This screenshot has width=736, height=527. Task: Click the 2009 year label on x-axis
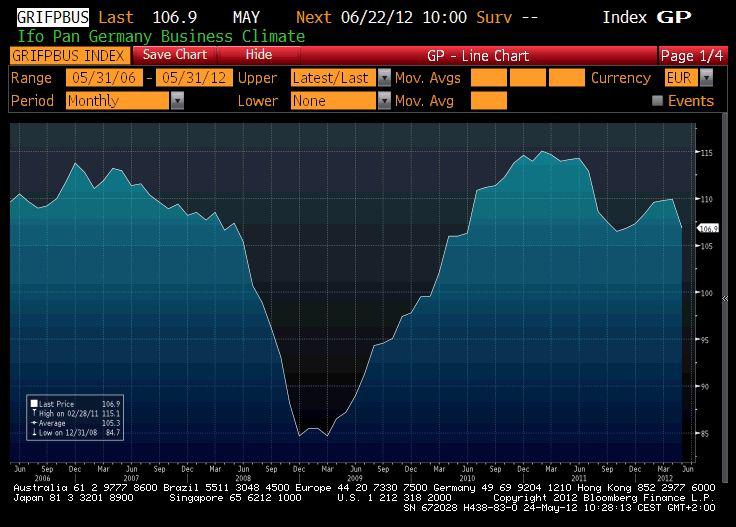click(355, 478)
